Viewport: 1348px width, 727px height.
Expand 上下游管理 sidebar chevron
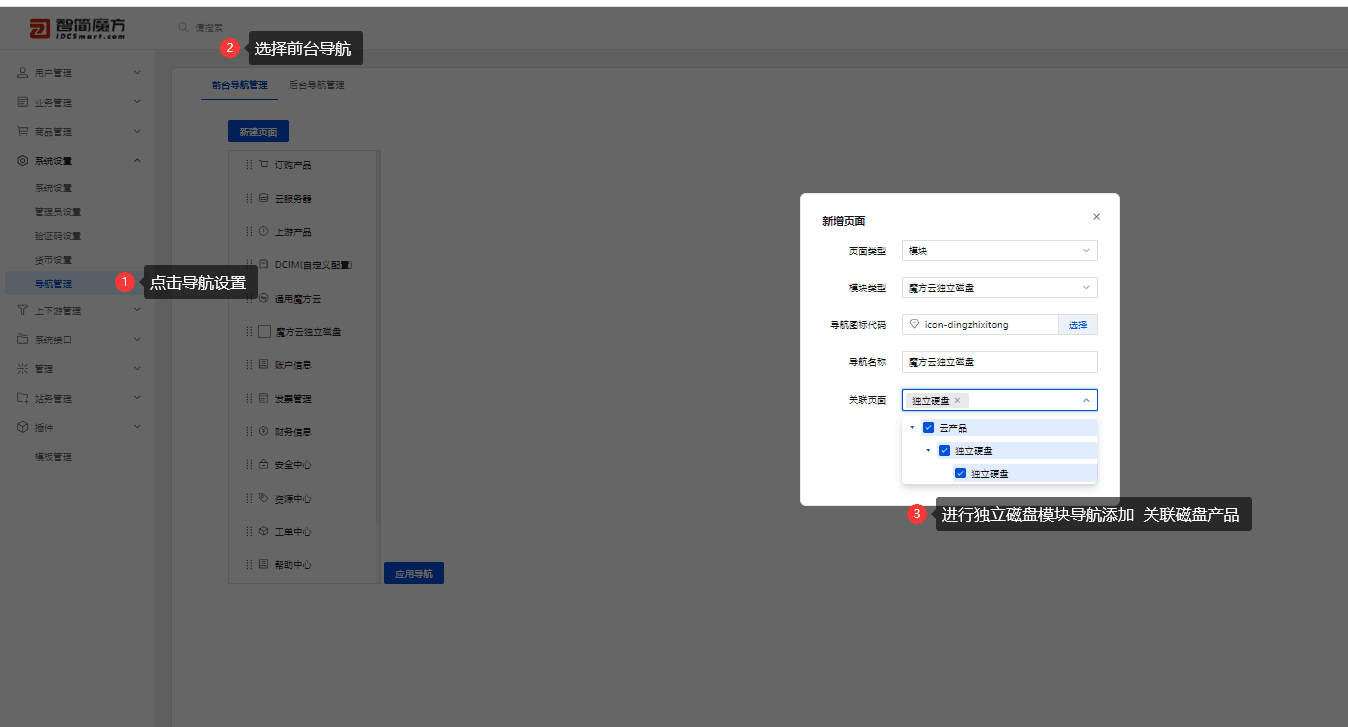coord(137,310)
